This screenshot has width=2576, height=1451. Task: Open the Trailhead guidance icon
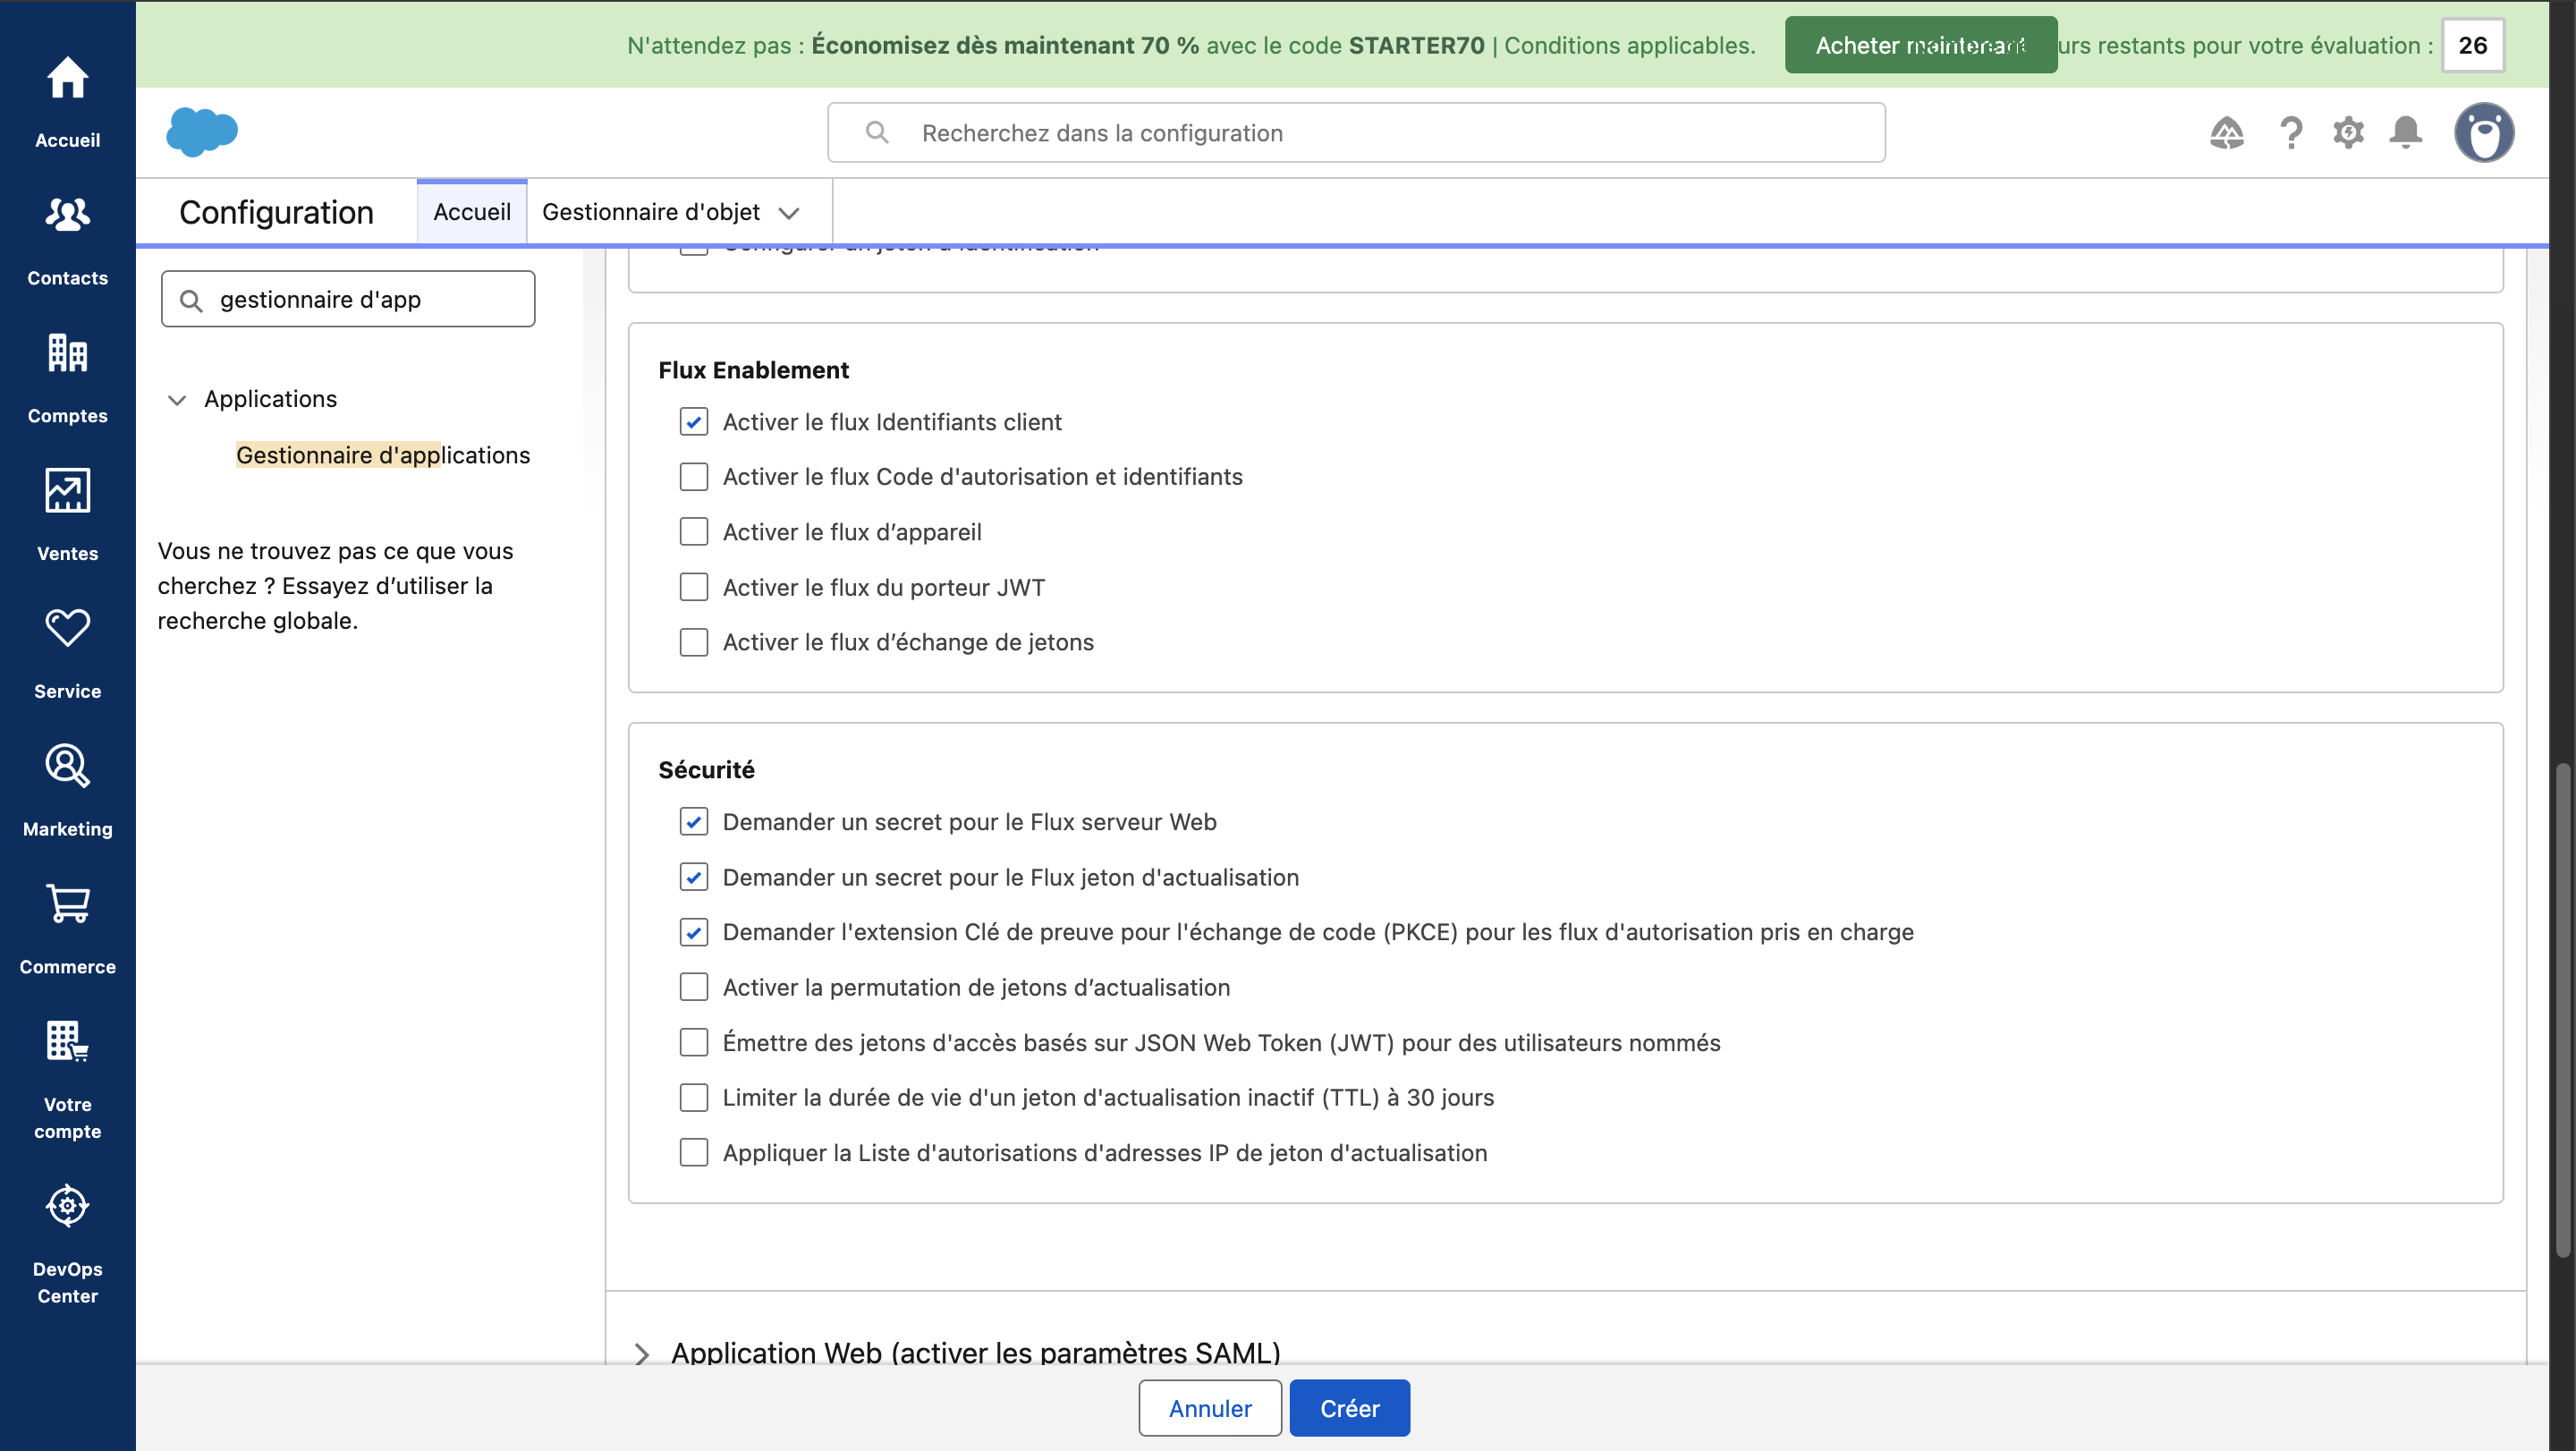point(2226,132)
